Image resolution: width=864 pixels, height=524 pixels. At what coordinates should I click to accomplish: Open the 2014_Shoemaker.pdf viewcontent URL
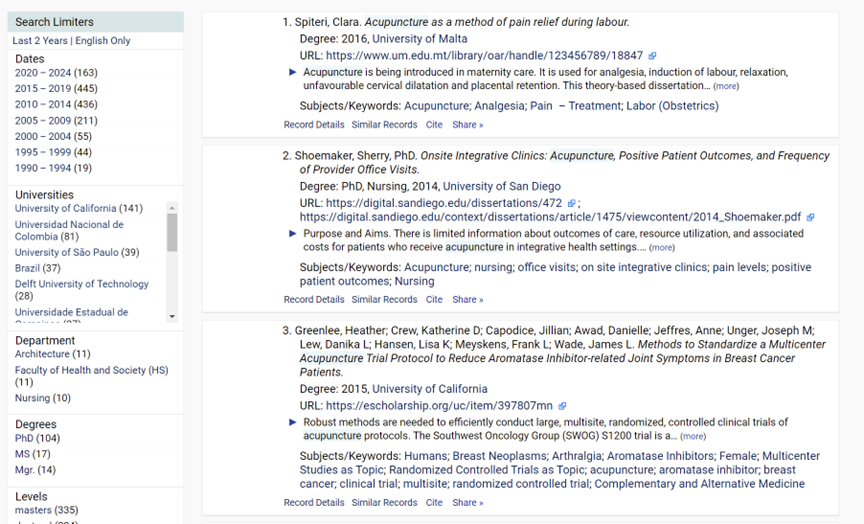tap(550, 217)
